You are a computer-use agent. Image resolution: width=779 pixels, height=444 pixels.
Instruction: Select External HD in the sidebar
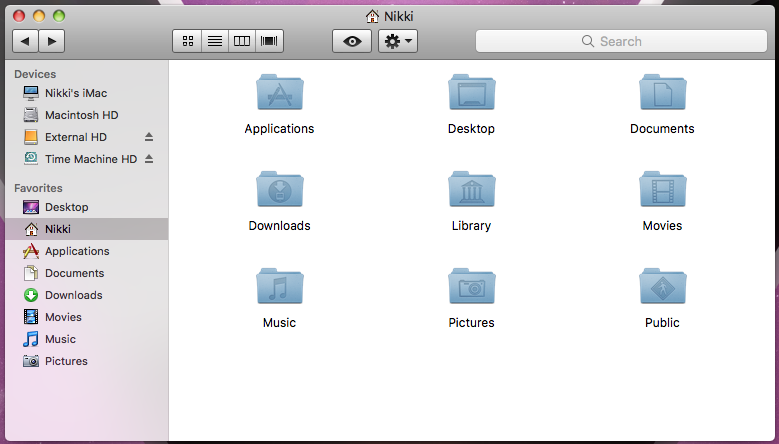click(x=87, y=137)
